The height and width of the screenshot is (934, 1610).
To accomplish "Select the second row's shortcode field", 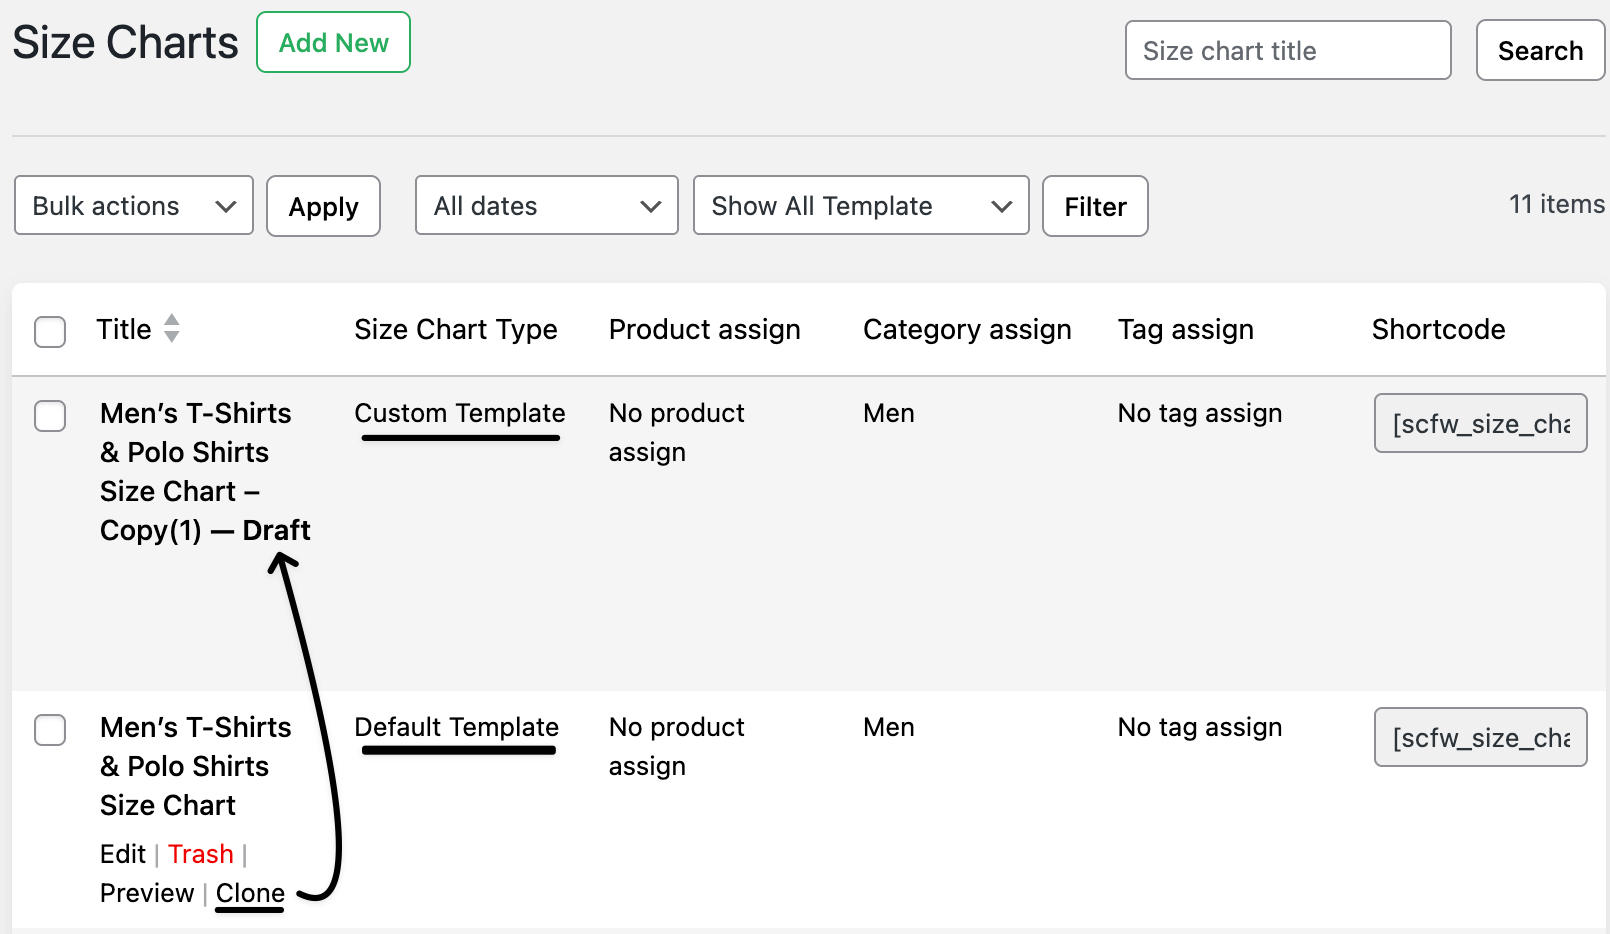I will [1480, 737].
